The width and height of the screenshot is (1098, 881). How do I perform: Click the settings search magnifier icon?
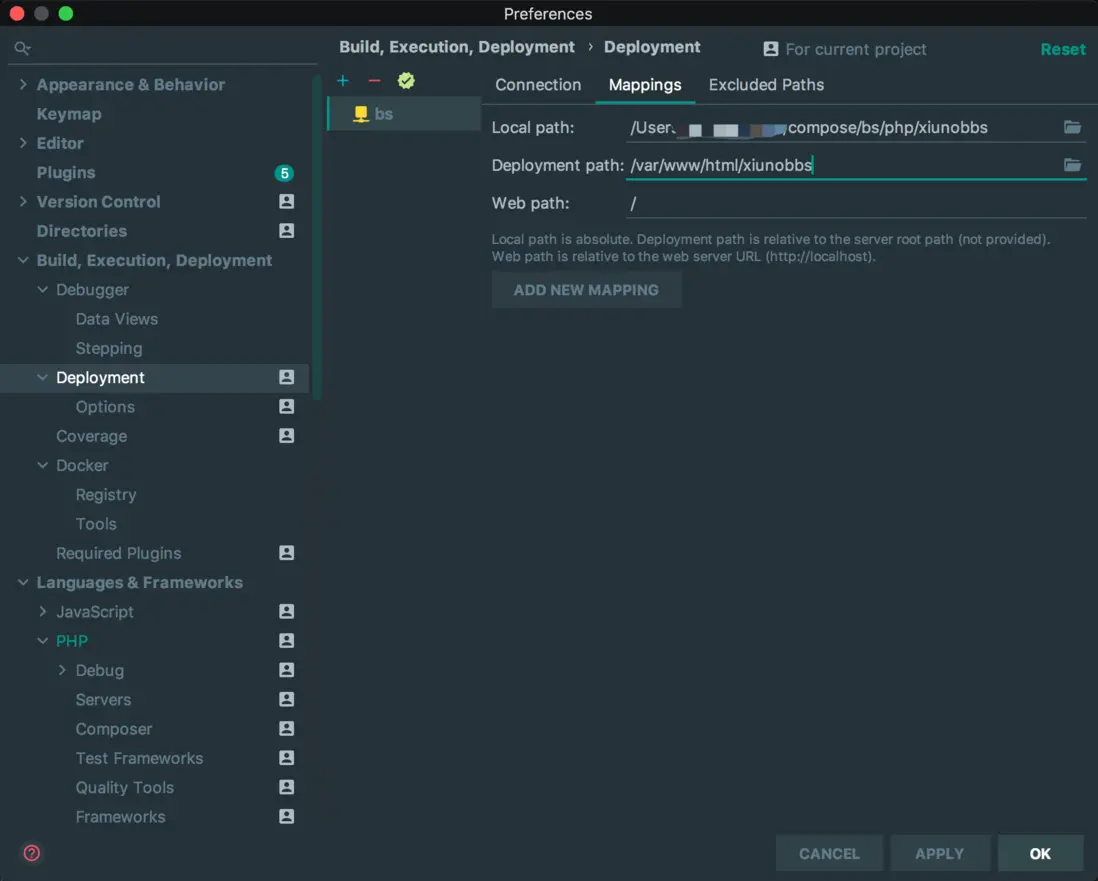pyautogui.click(x=22, y=48)
